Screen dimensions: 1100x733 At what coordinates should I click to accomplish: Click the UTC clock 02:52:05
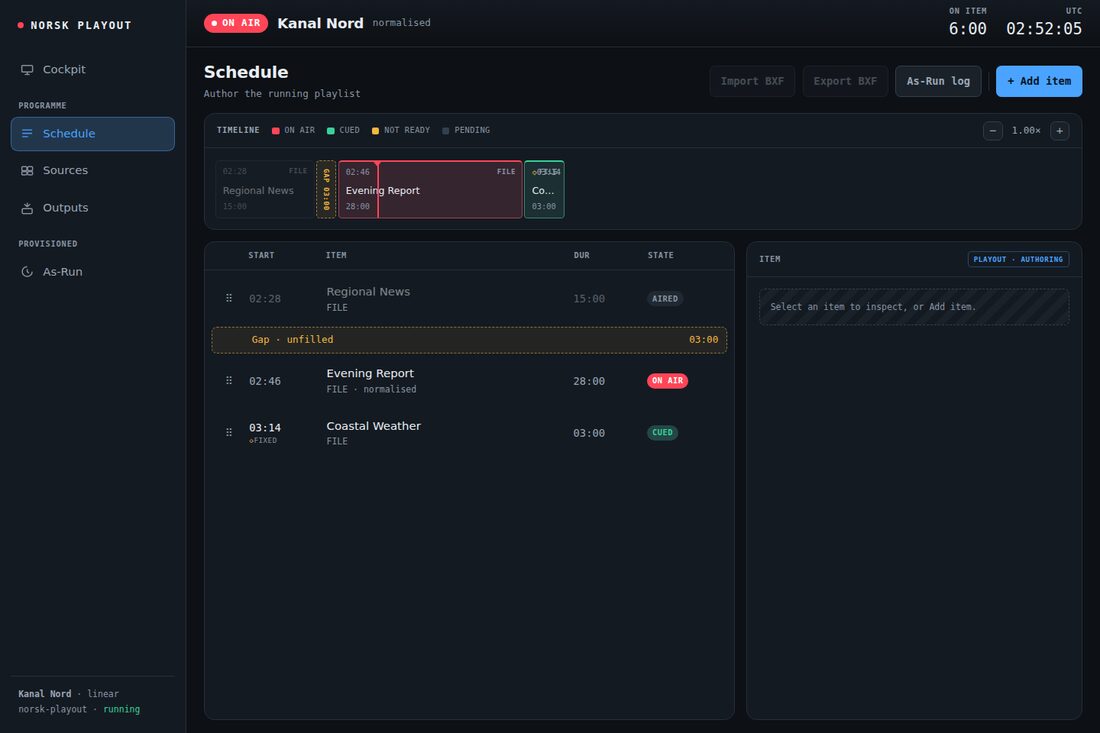(x=1044, y=29)
